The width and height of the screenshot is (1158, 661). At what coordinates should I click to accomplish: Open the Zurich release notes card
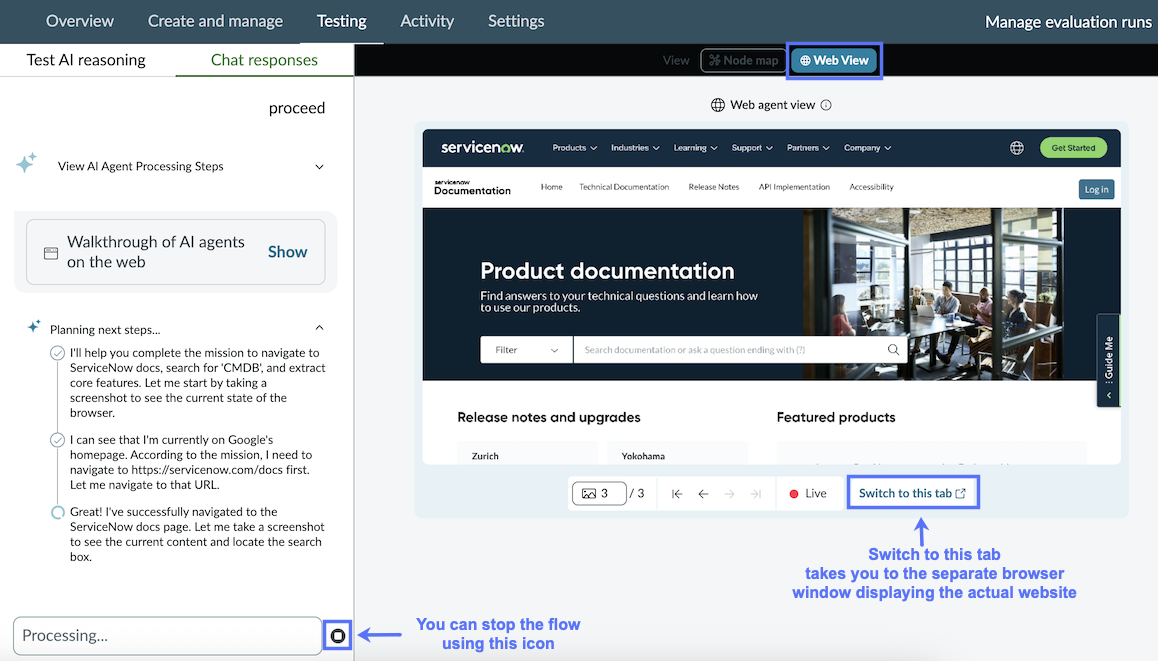pos(527,453)
